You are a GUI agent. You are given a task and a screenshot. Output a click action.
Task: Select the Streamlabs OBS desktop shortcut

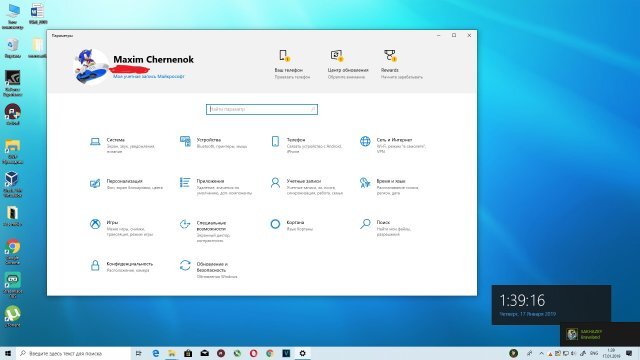13,285
